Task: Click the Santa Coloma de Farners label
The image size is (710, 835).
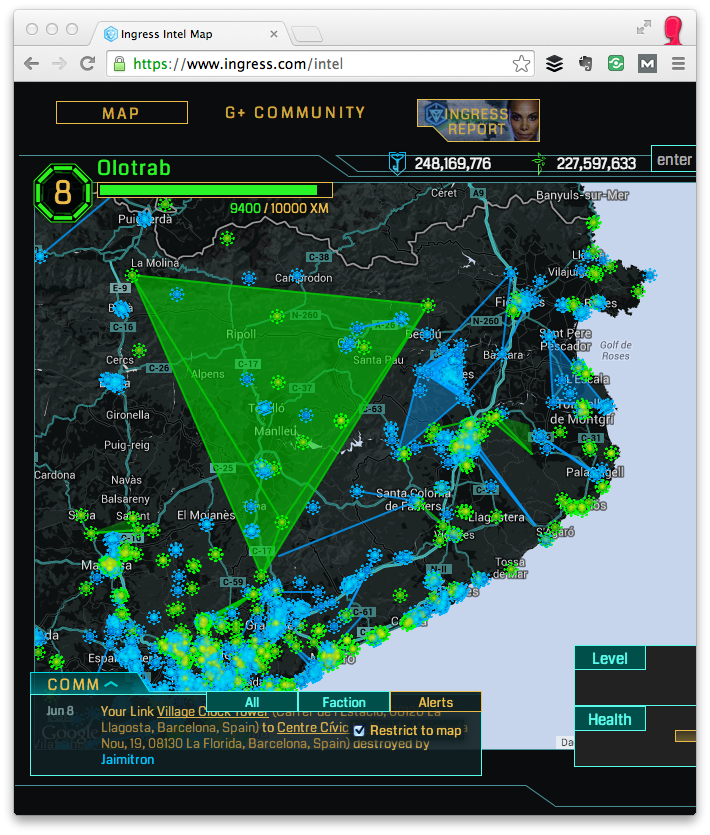Action: point(413,500)
